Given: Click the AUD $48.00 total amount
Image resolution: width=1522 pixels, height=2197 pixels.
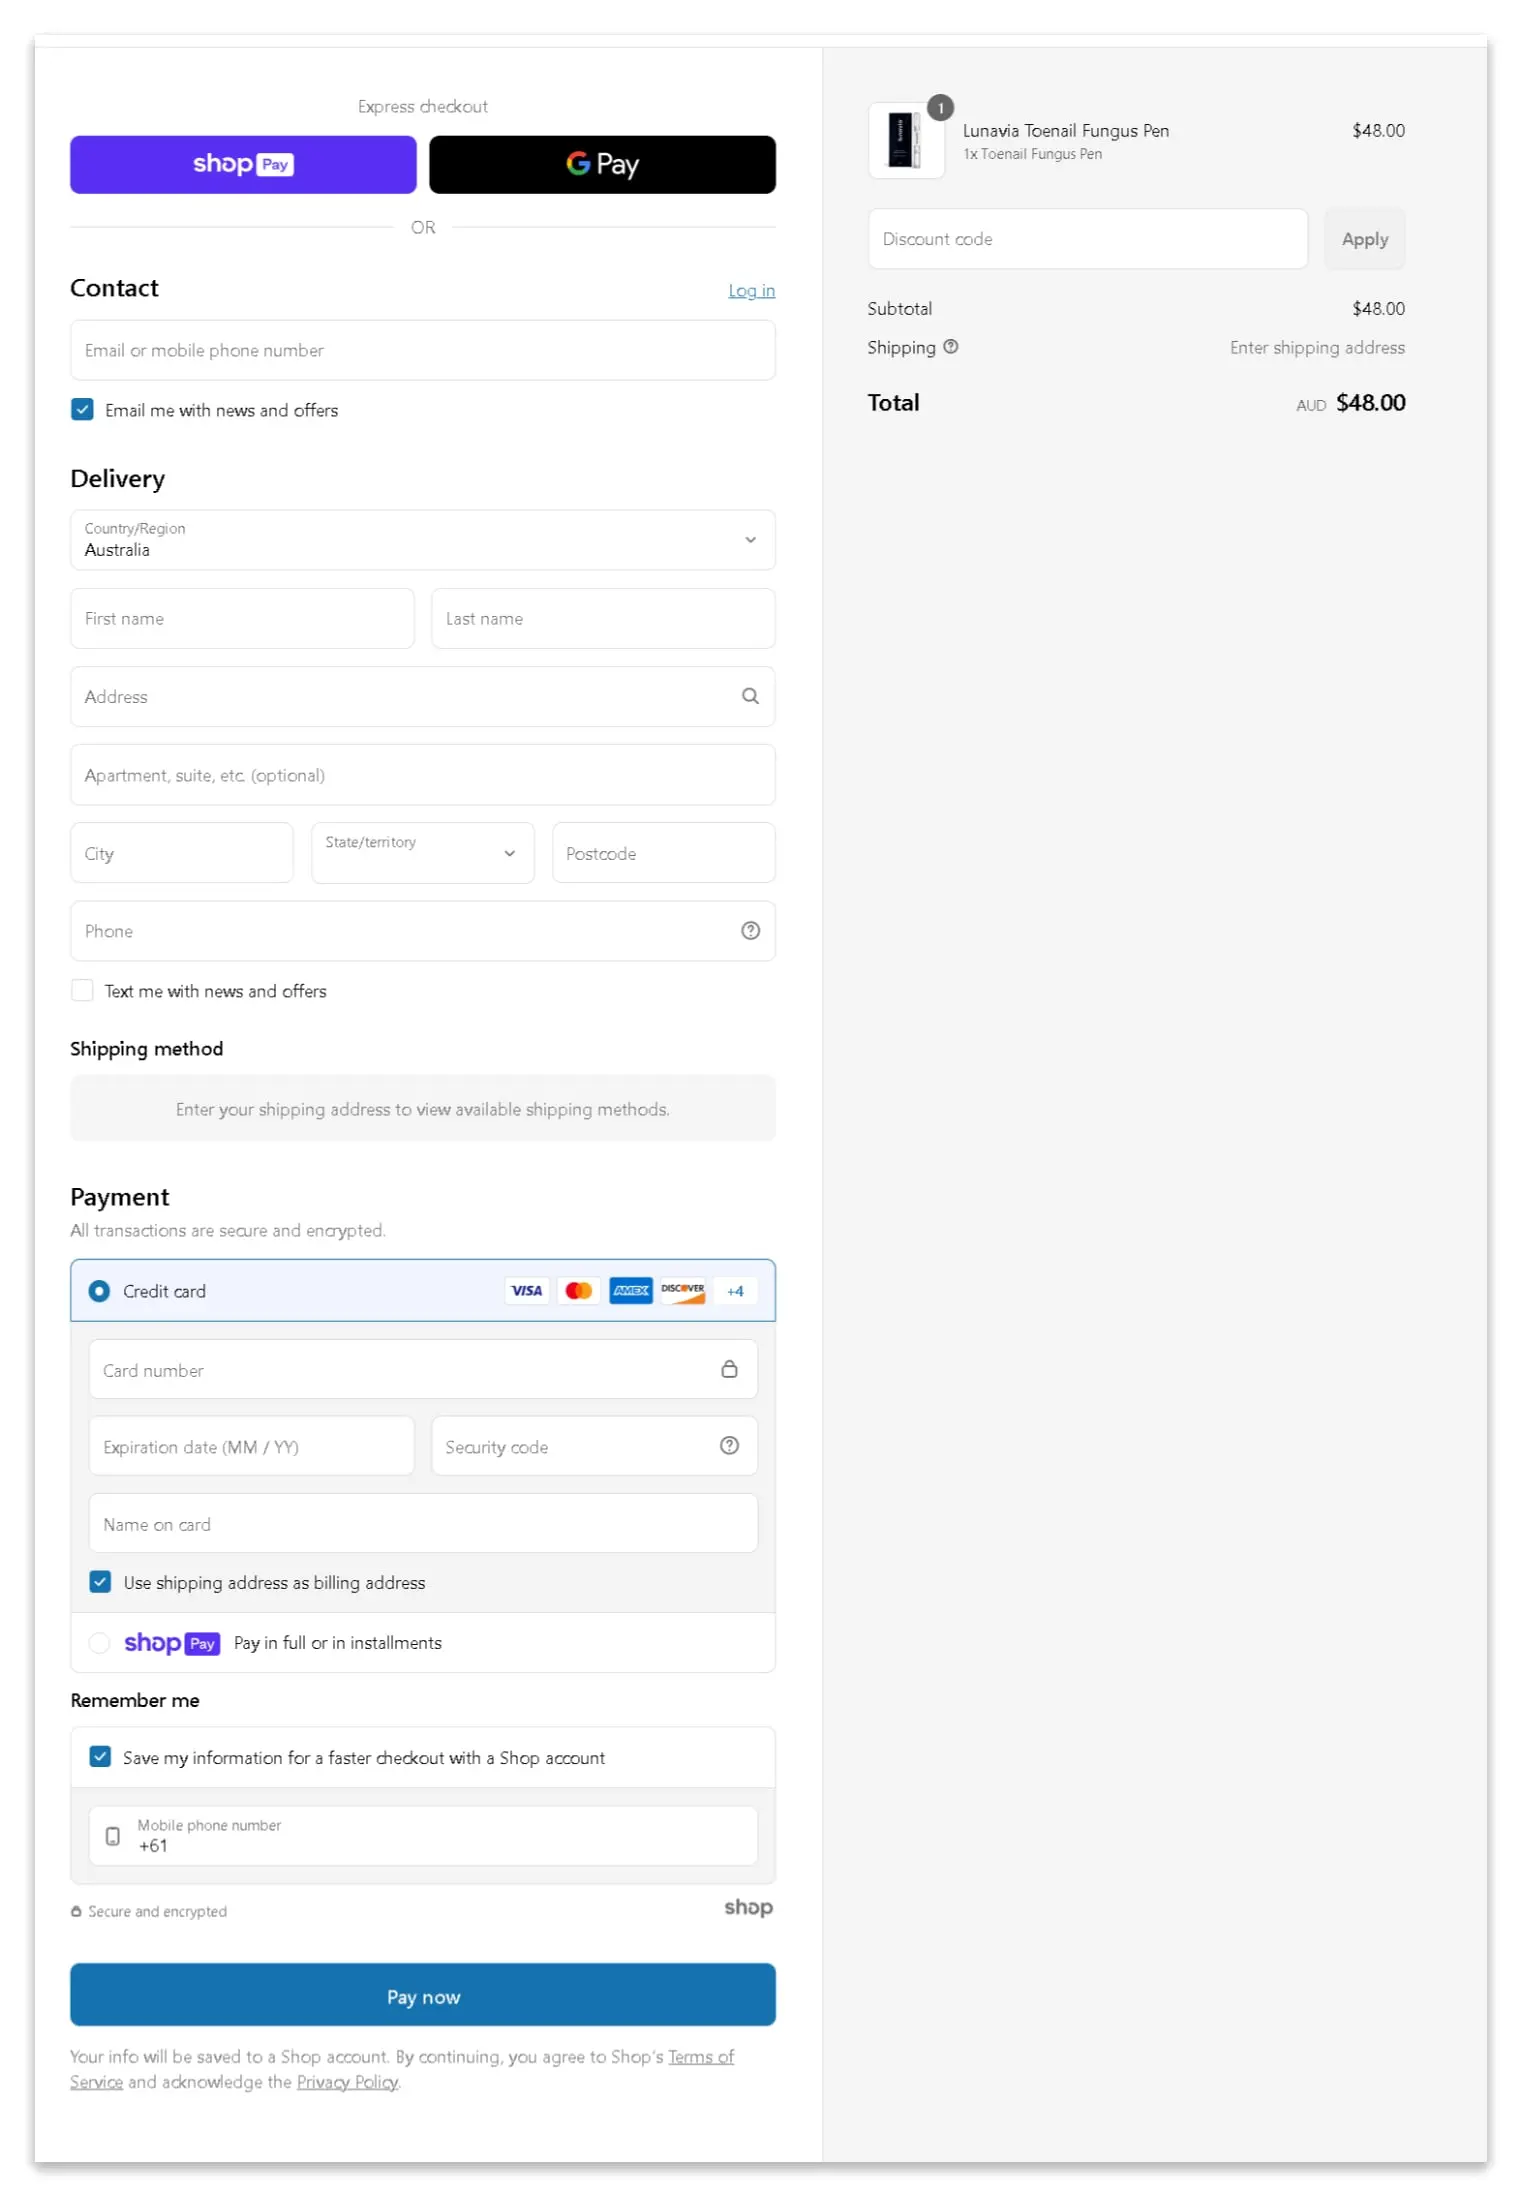Looking at the screenshot, I should [x=1351, y=403].
